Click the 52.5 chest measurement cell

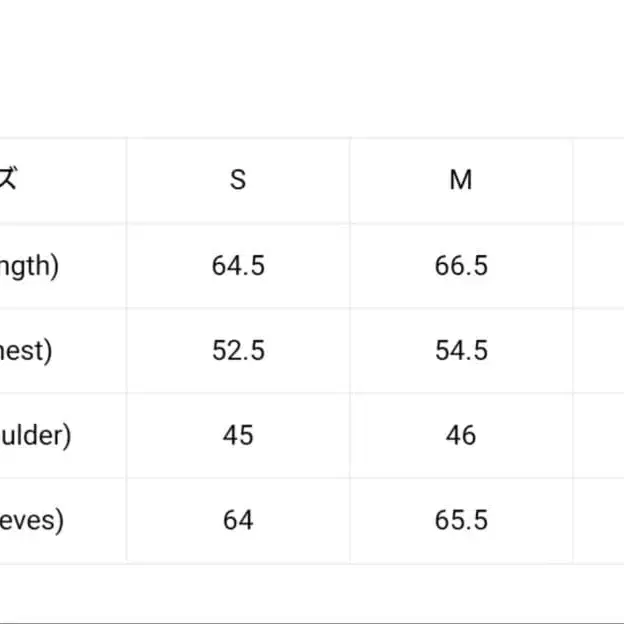point(238,351)
